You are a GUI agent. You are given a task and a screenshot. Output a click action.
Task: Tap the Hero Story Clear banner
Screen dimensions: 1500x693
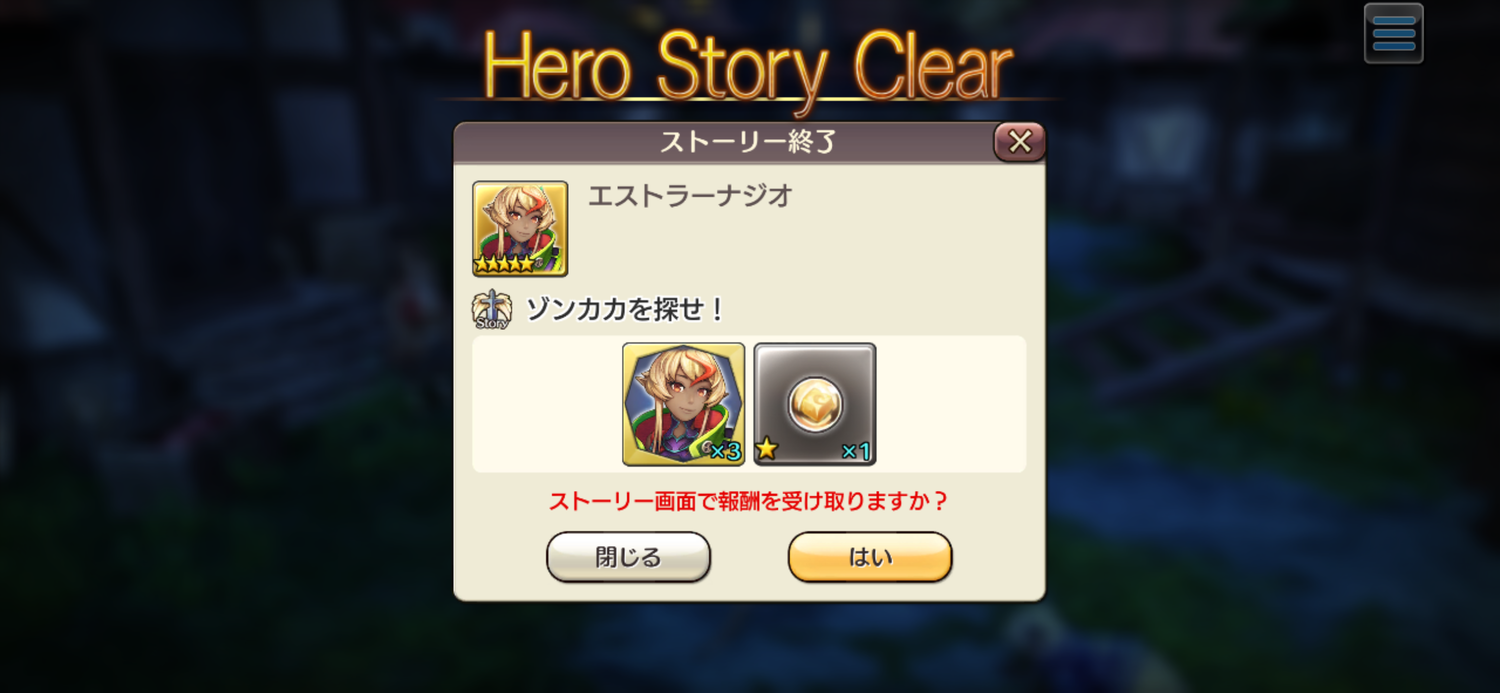(748, 65)
